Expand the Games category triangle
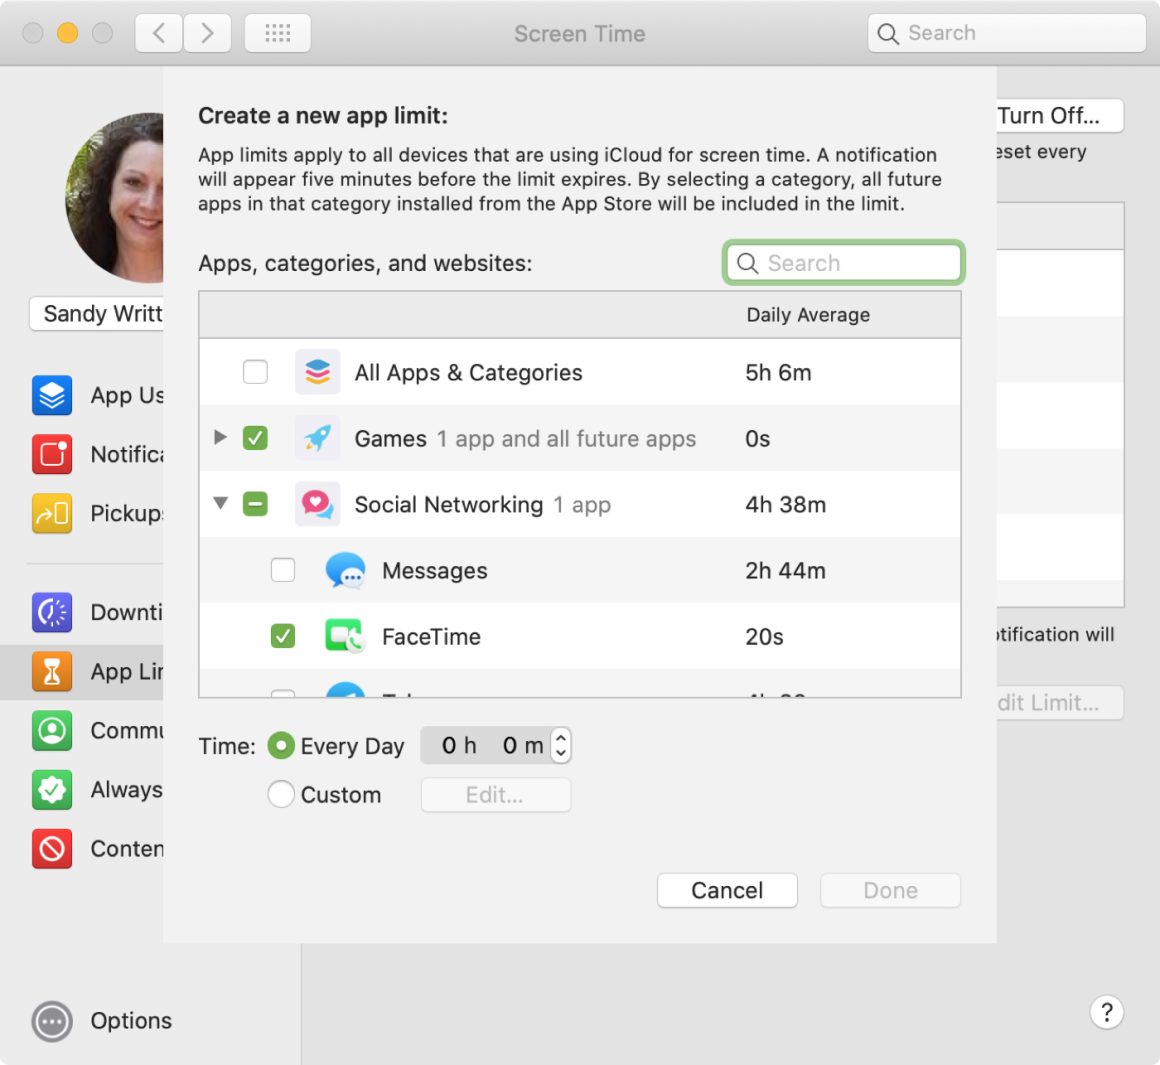The width and height of the screenshot is (1160, 1065). coord(220,437)
